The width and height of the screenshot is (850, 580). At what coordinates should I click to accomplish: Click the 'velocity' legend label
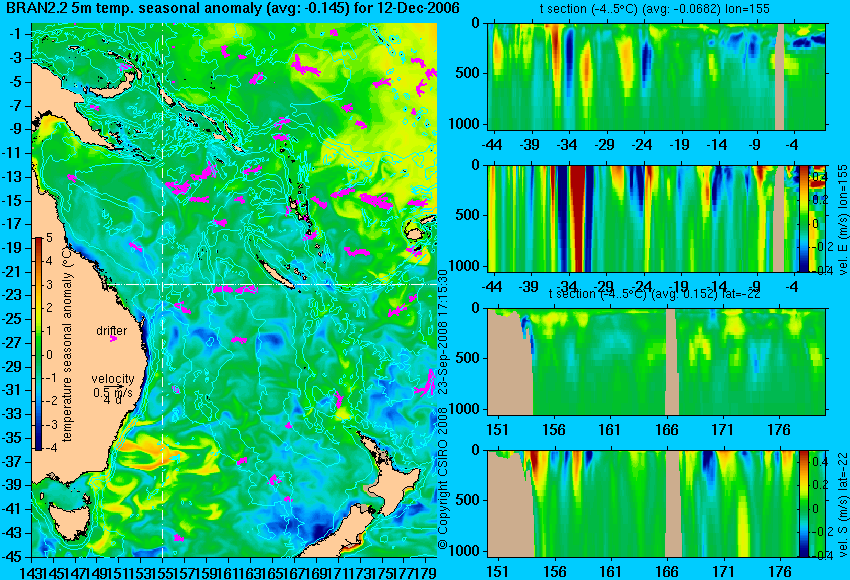(x=113, y=378)
